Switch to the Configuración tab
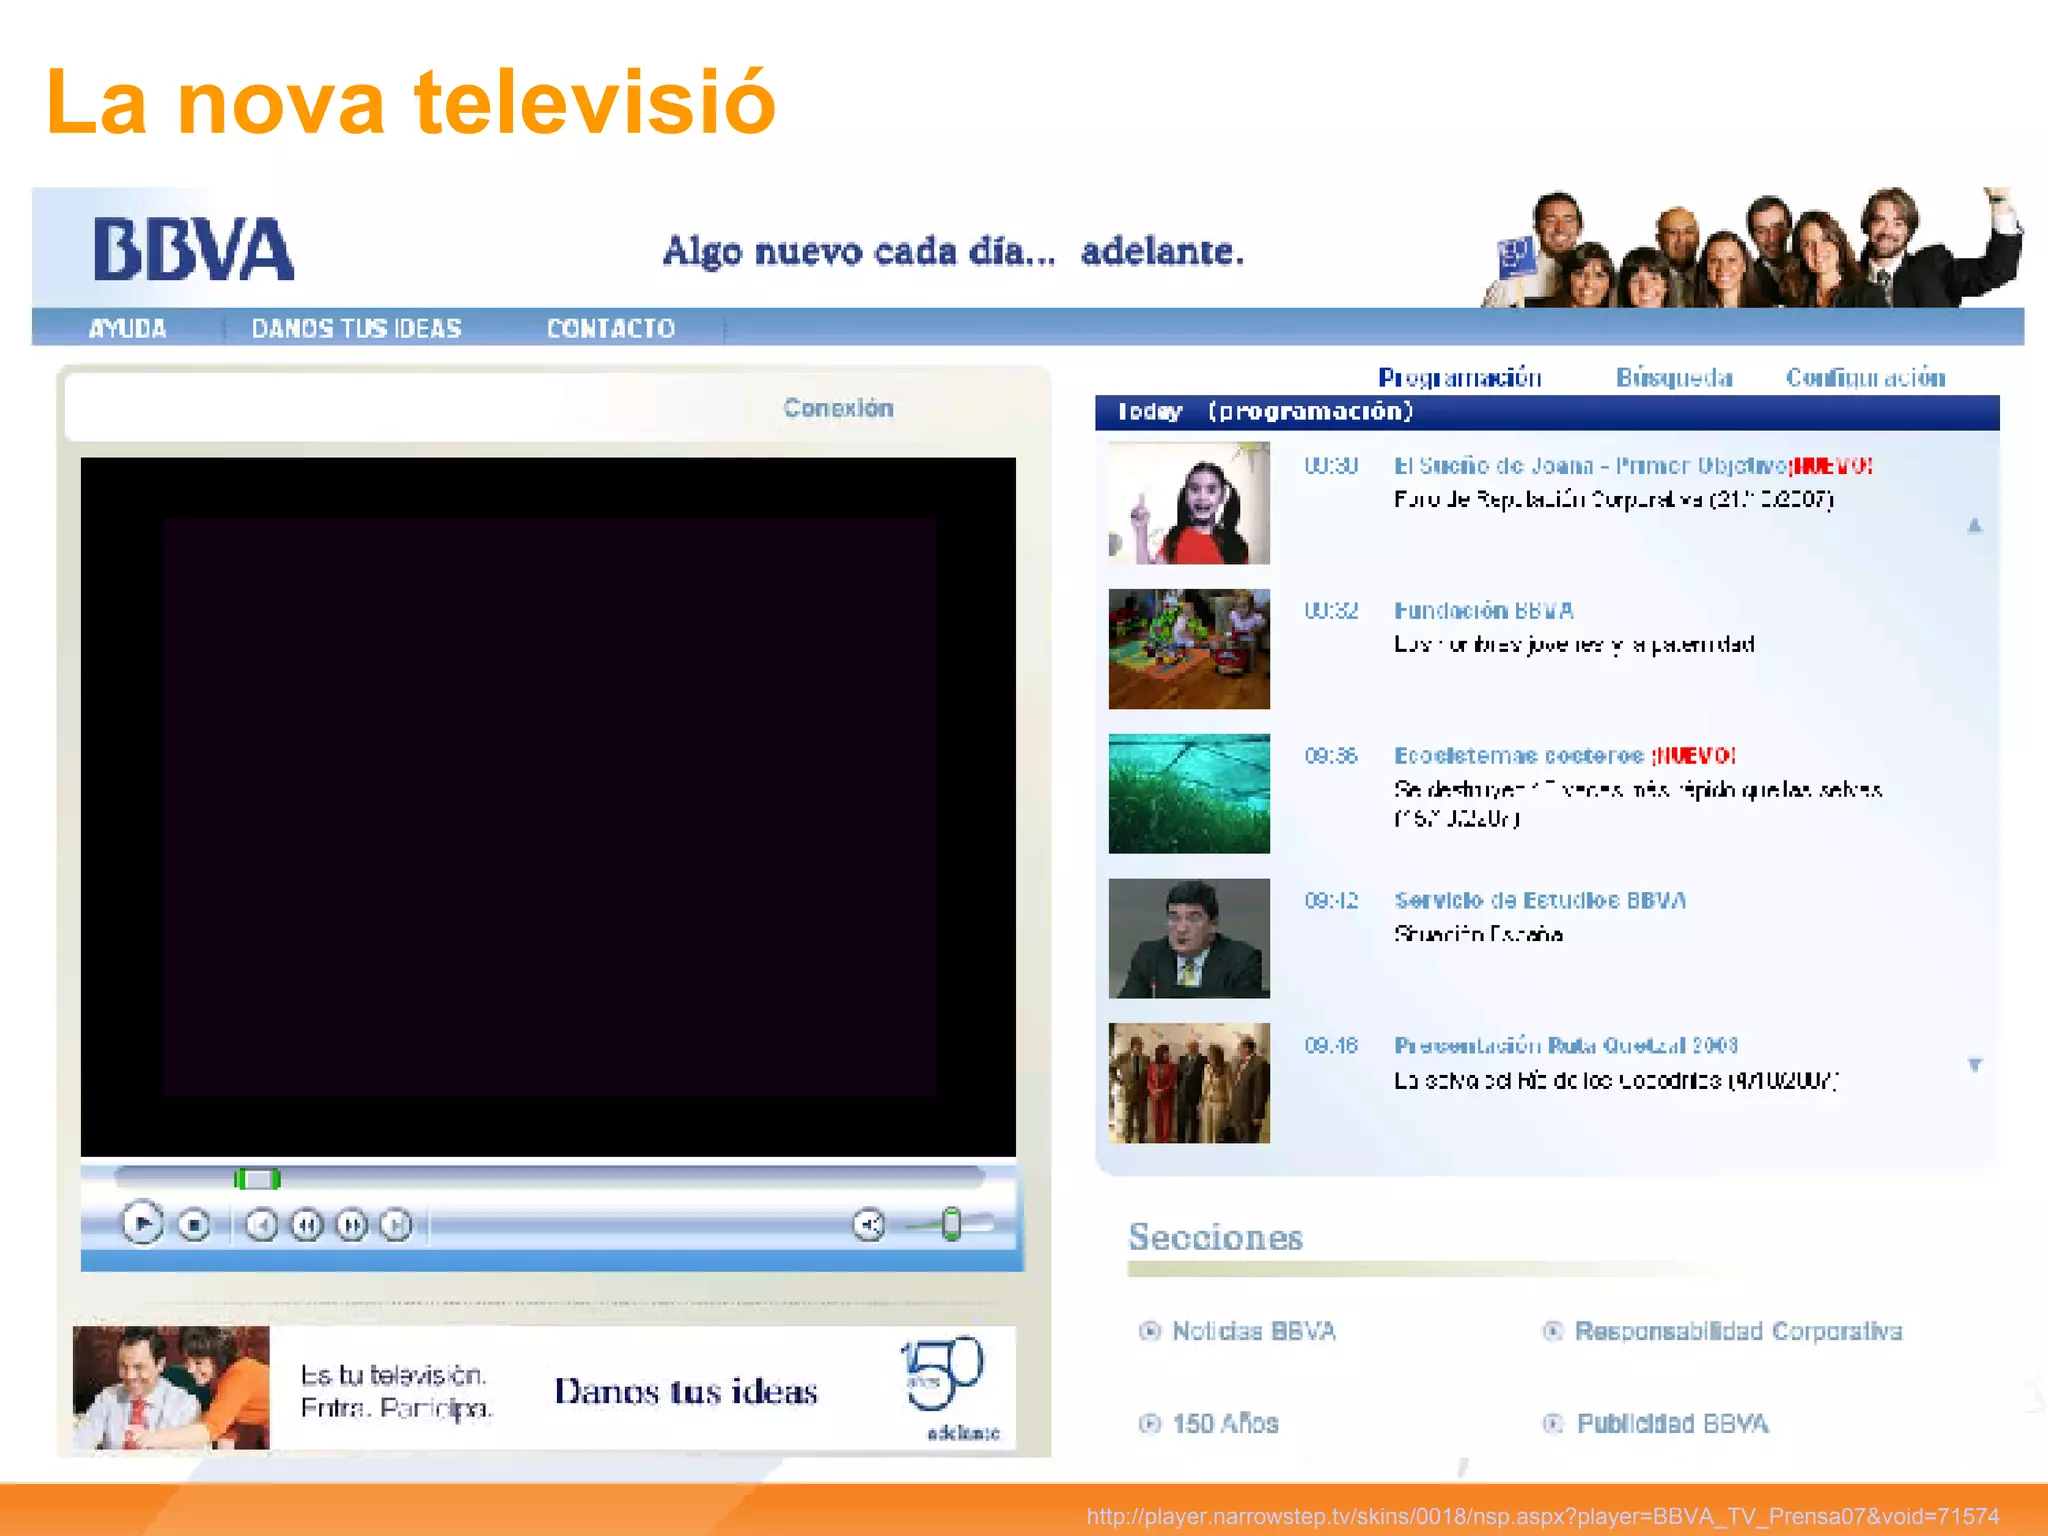Viewport: 2048px width, 1536px height. [x=1866, y=377]
